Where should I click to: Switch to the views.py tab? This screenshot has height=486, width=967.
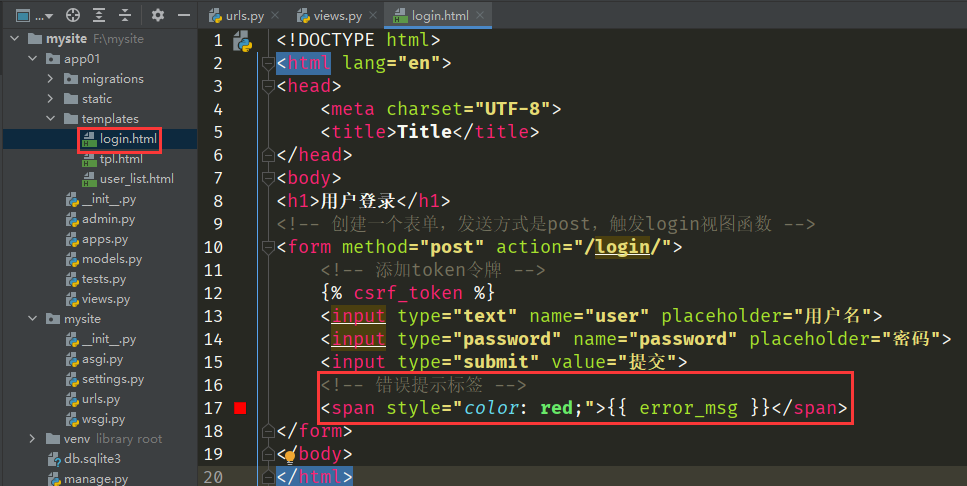coord(337,17)
